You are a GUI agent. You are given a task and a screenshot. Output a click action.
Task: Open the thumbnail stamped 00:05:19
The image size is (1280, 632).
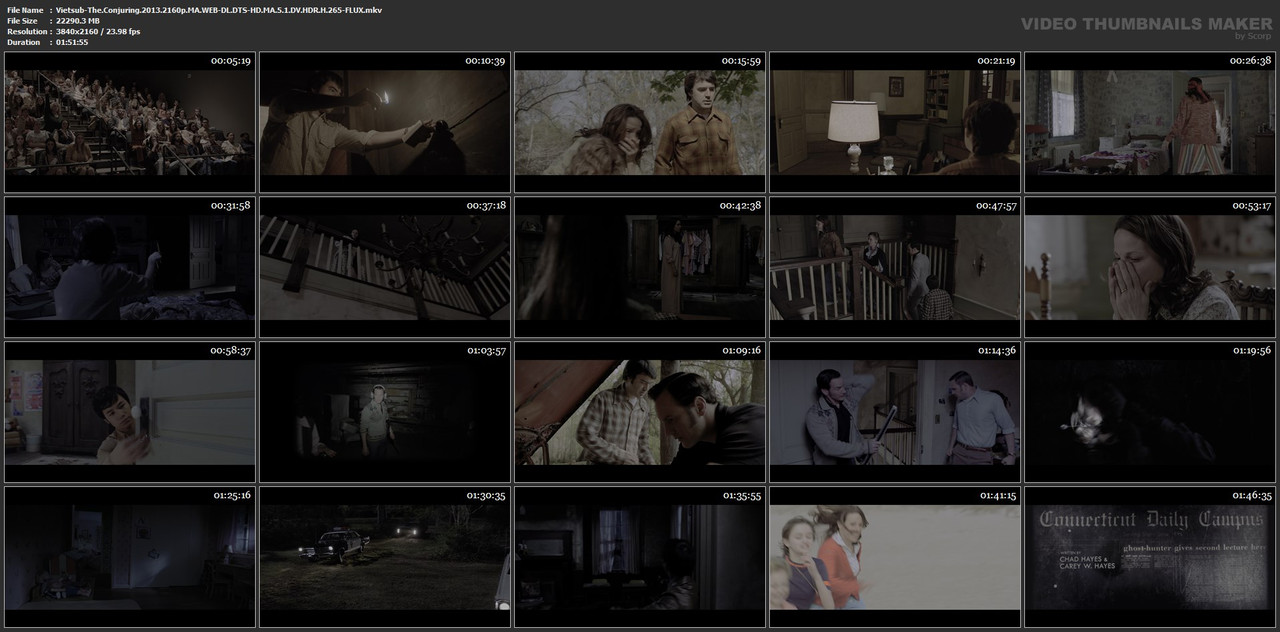(x=130, y=122)
